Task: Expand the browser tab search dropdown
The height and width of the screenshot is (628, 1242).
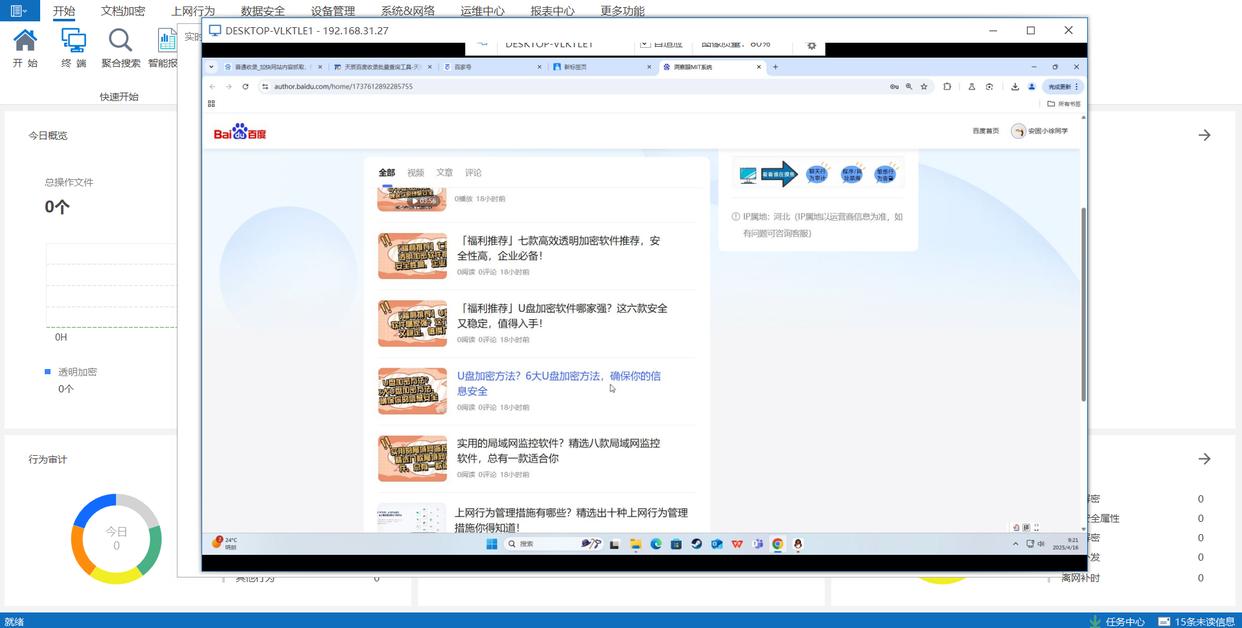Action: coord(211,67)
